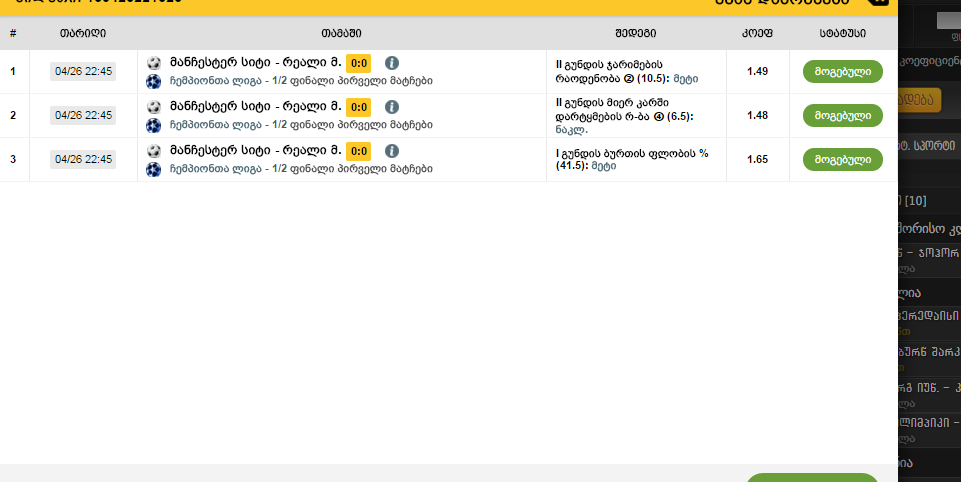Image resolution: width=961 pixels, height=482 pixels.
Task: Click row number 1 cell
Action: 13,72
